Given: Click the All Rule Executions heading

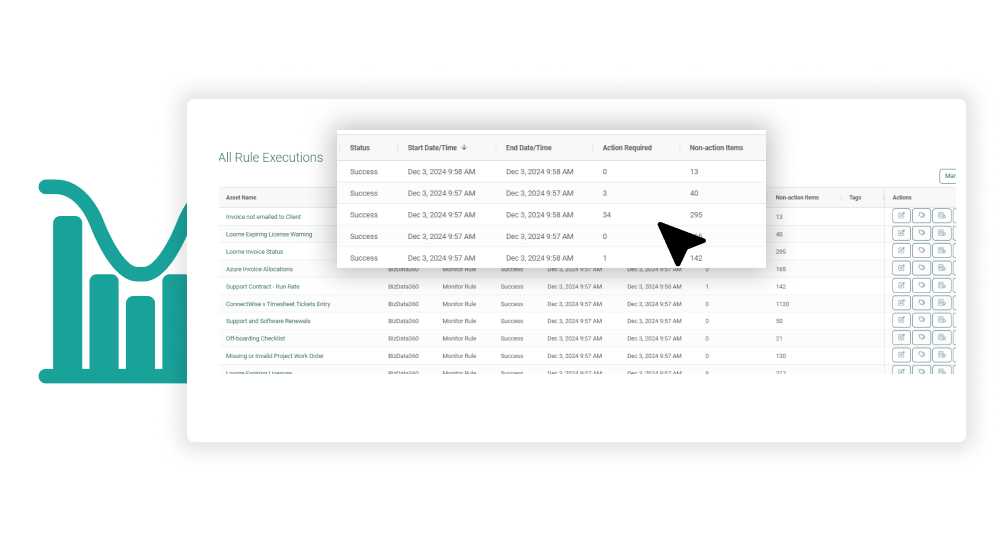Looking at the screenshot, I should click(270, 157).
